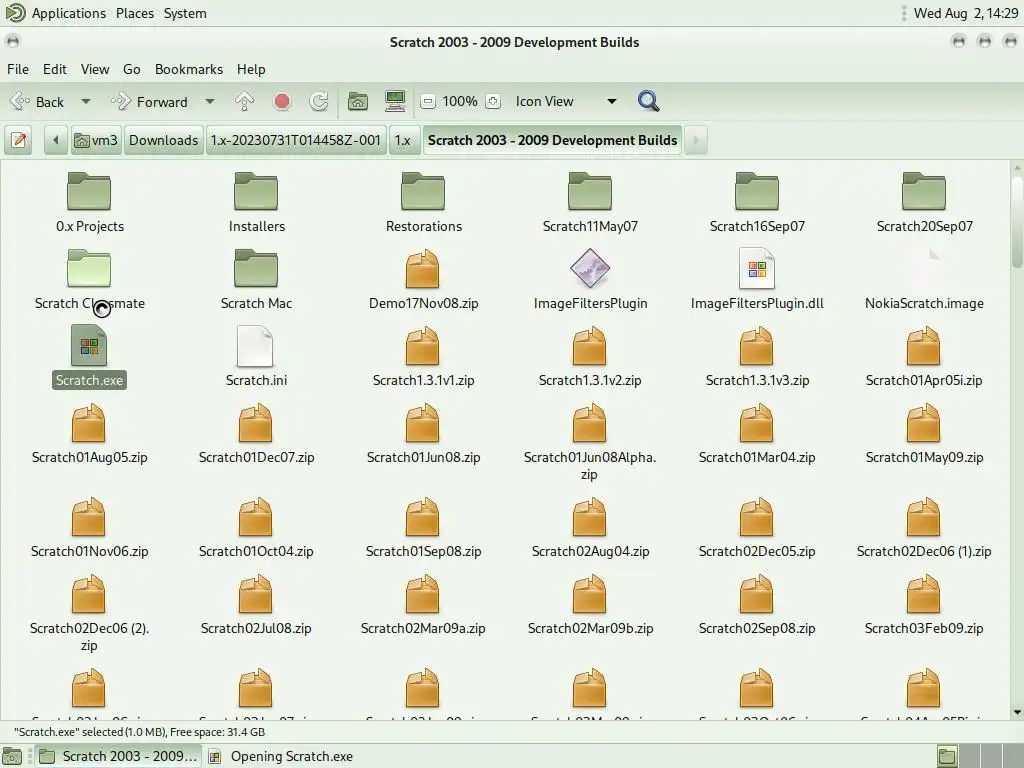Open the Places panel menu
Screen dimensions: 1024x768
[135, 13]
